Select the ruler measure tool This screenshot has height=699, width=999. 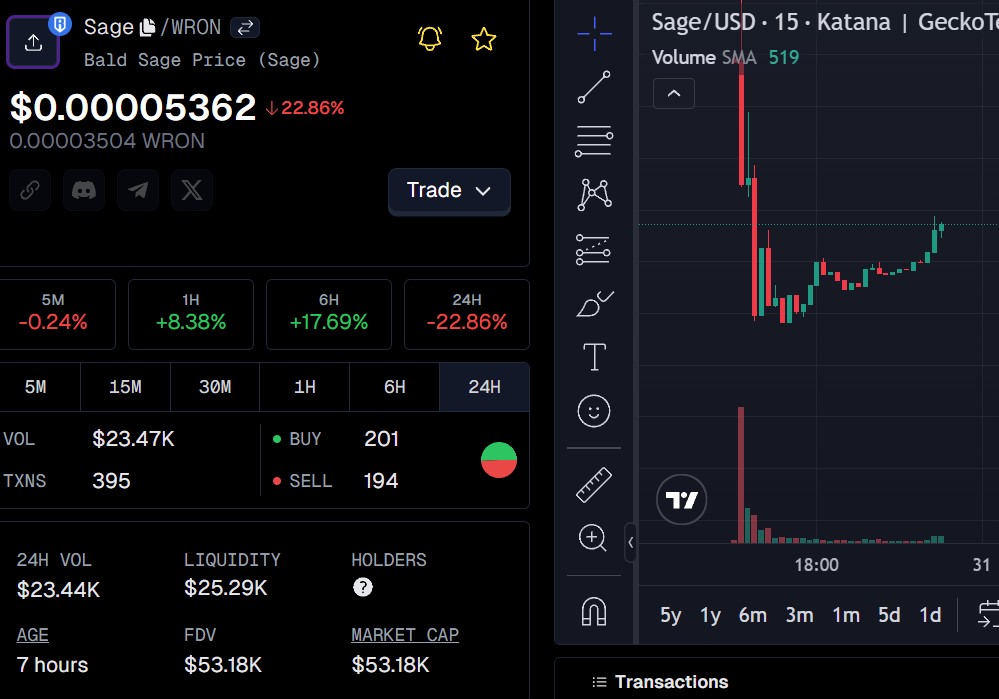(594, 485)
